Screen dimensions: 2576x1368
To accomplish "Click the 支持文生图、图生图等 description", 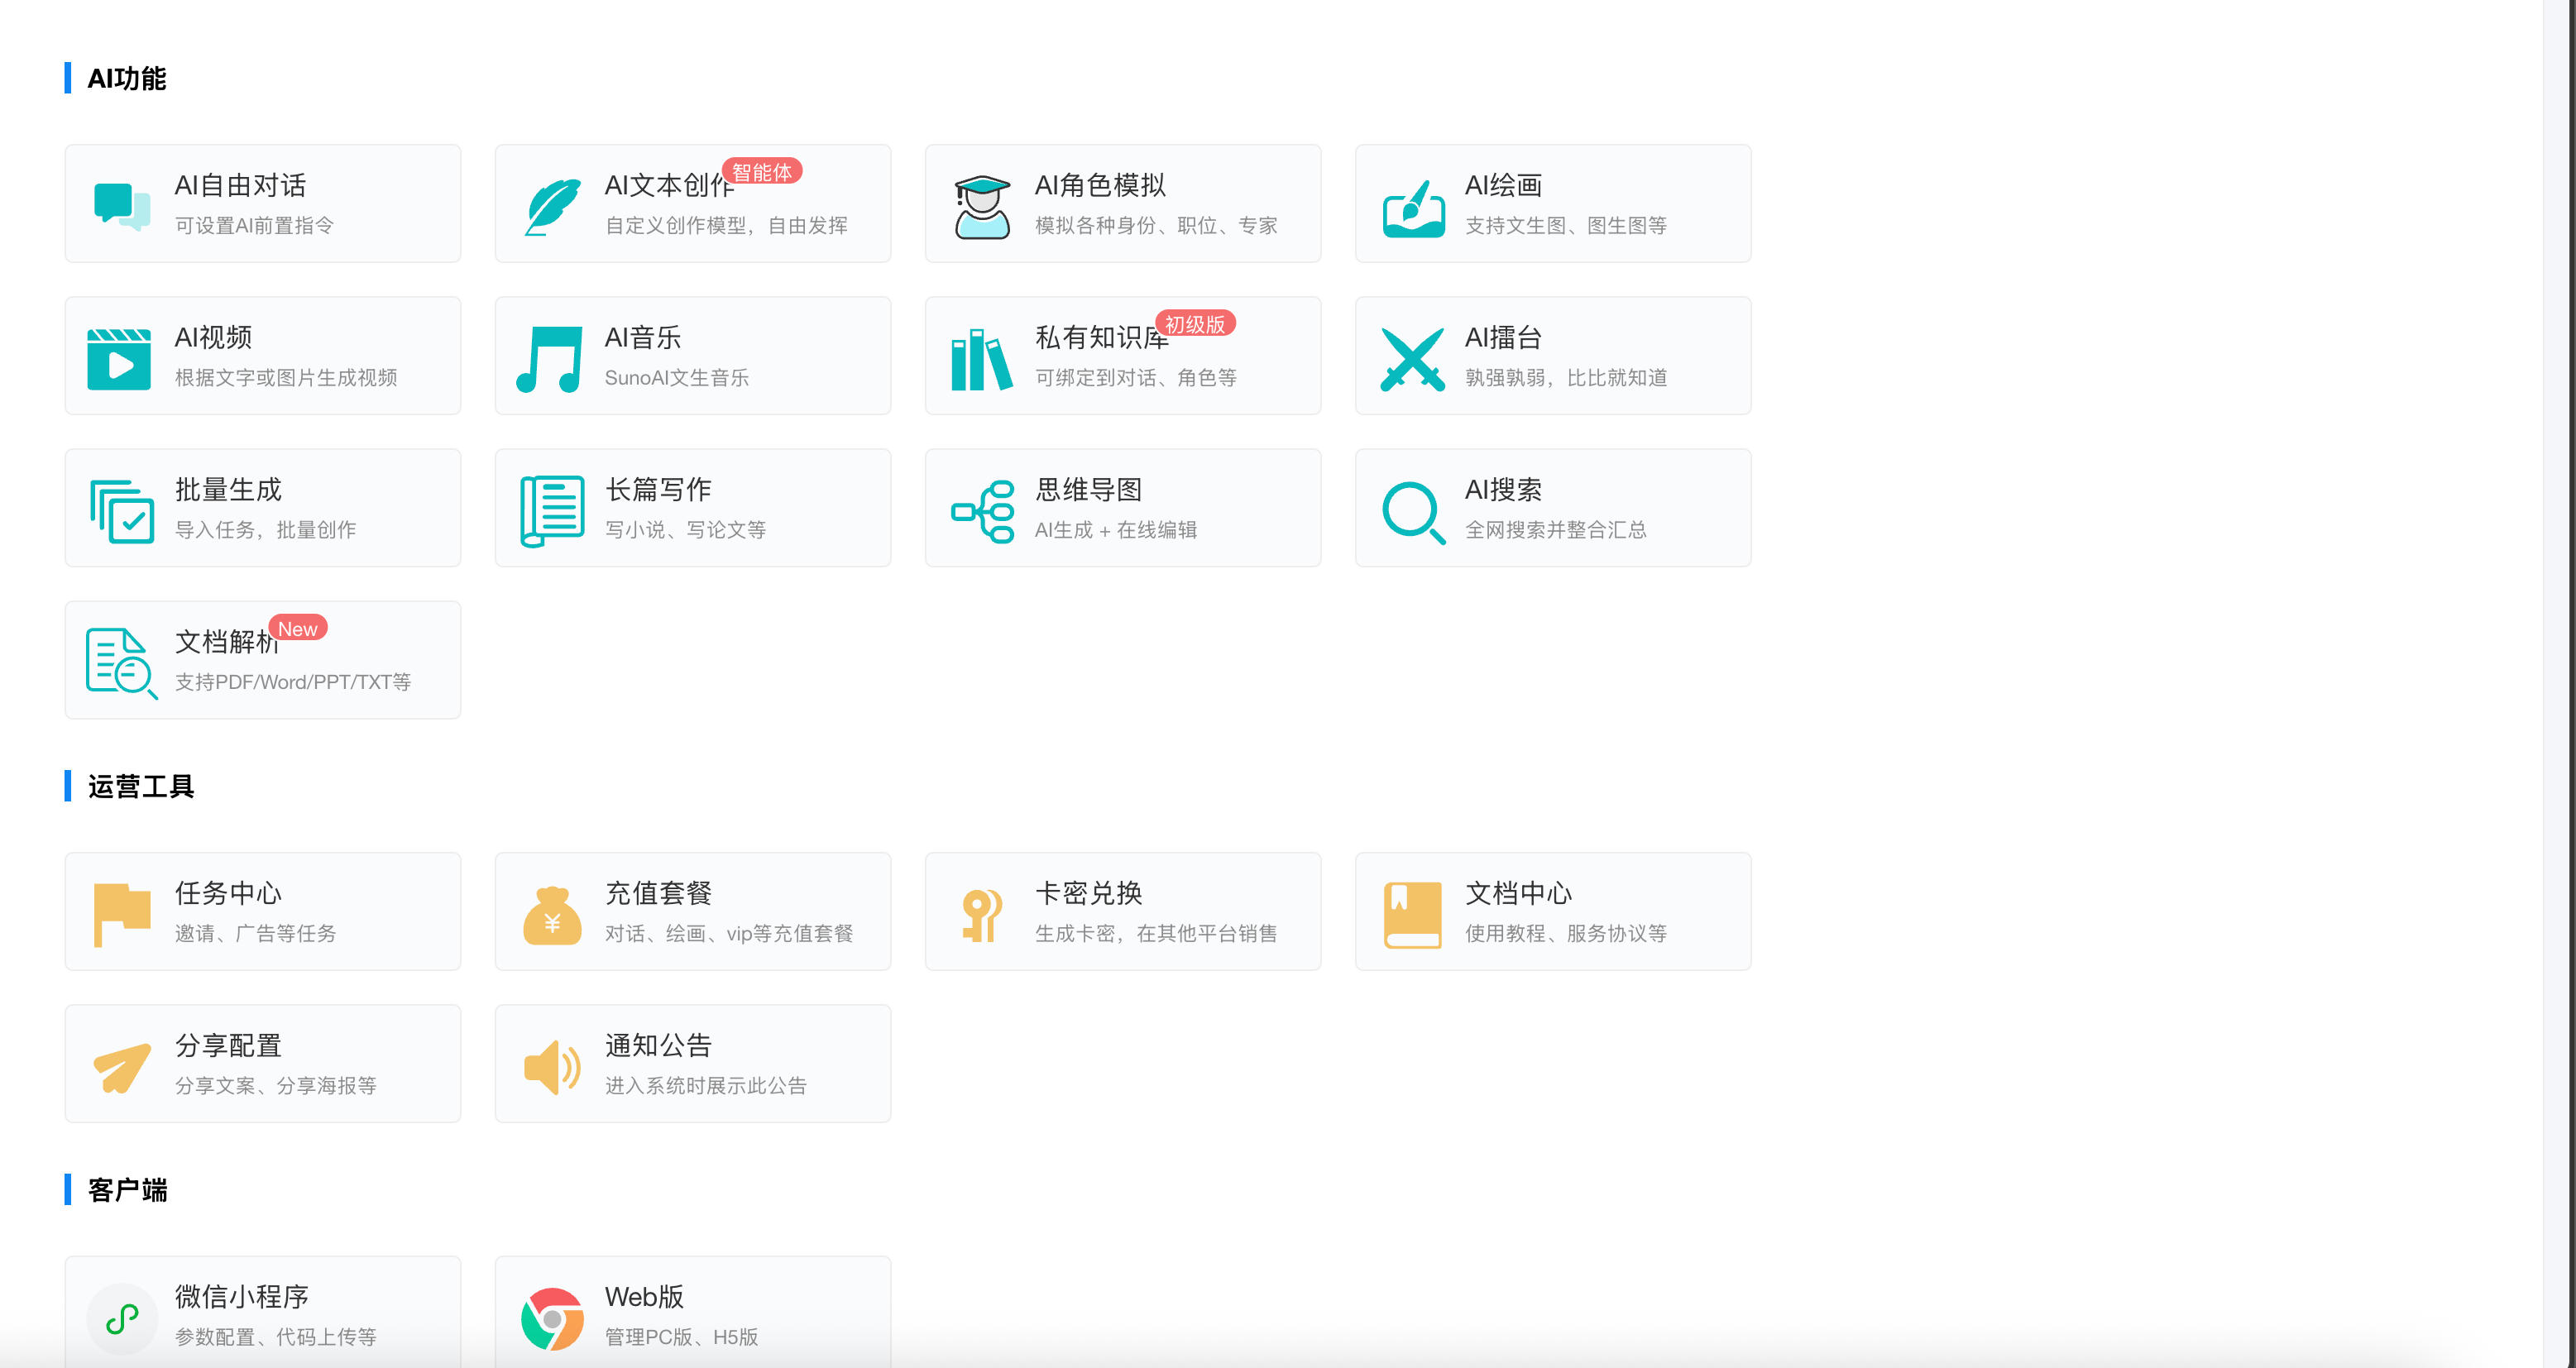I will pyautogui.click(x=1566, y=226).
